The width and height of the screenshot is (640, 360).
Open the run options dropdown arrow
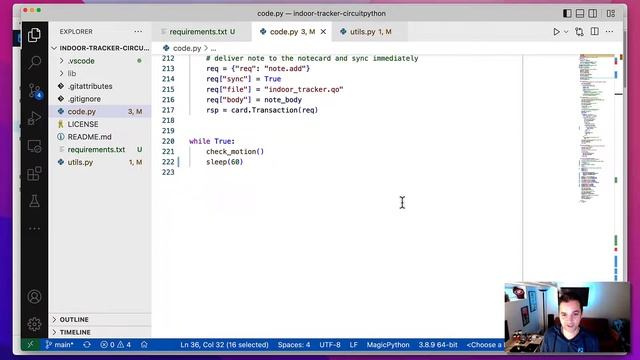(x=566, y=32)
